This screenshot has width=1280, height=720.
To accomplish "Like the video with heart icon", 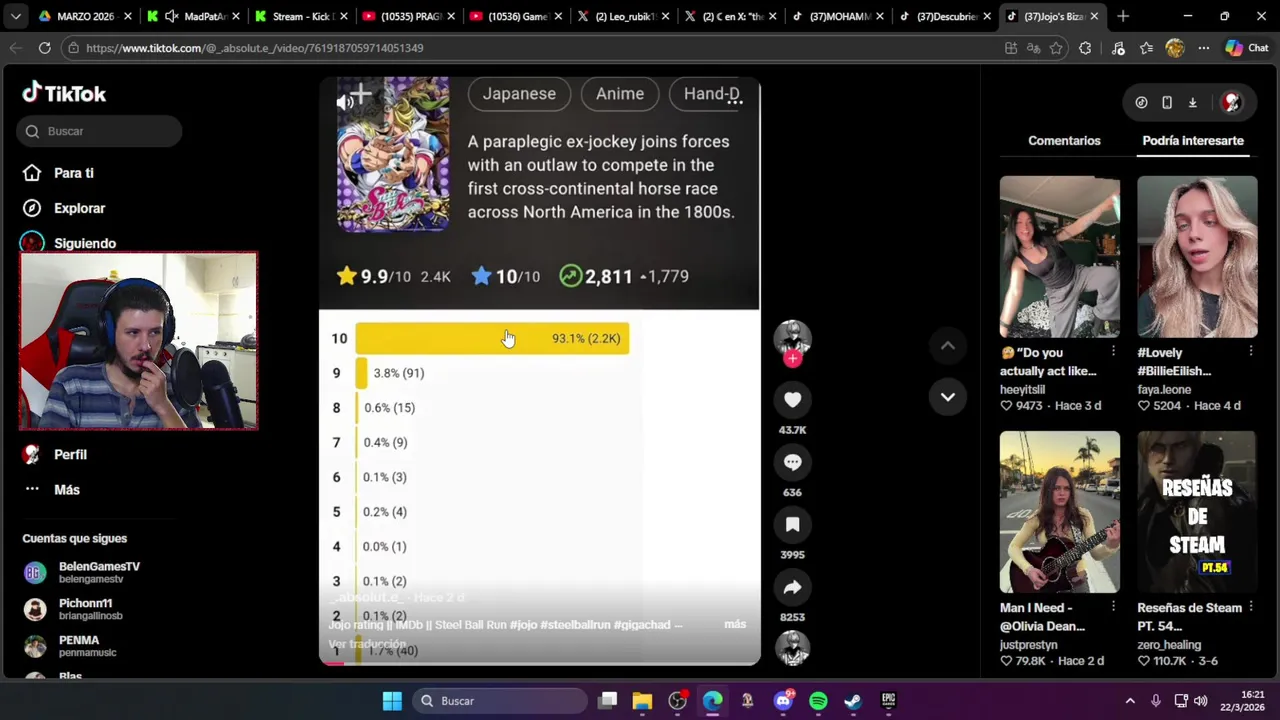I will click(792, 399).
